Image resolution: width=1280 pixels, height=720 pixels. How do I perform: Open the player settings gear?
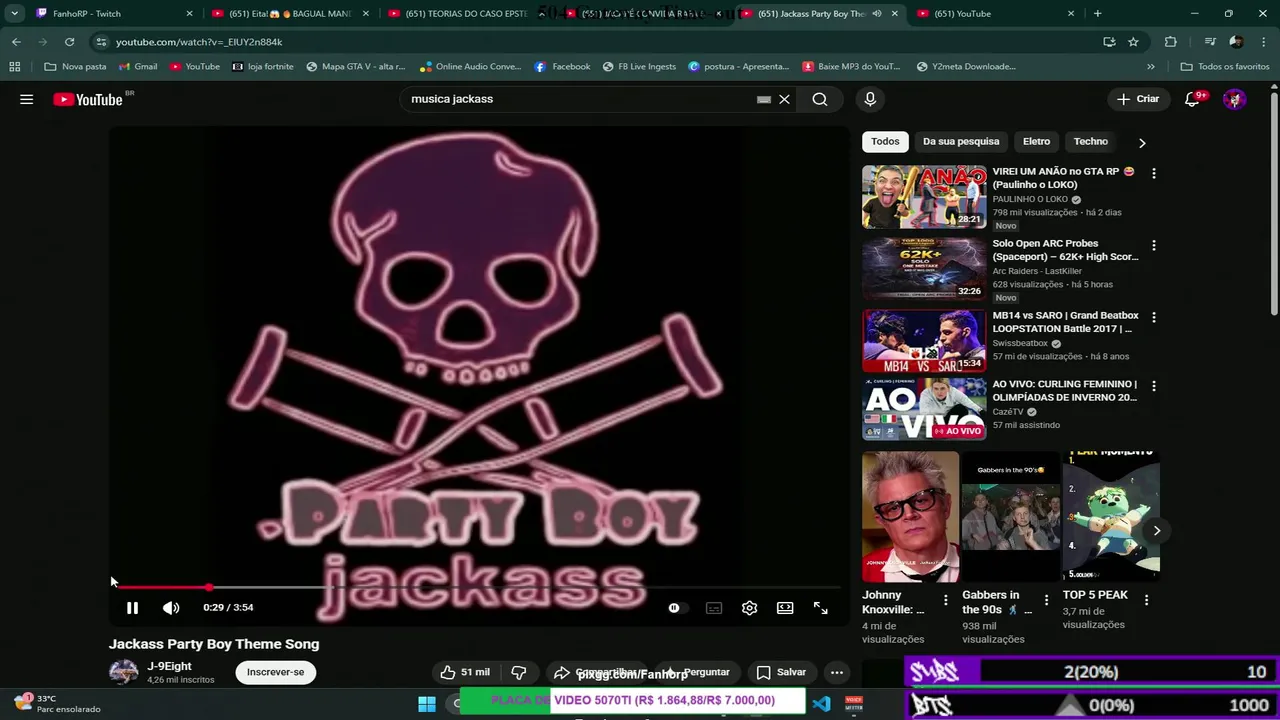(x=749, y=607)
